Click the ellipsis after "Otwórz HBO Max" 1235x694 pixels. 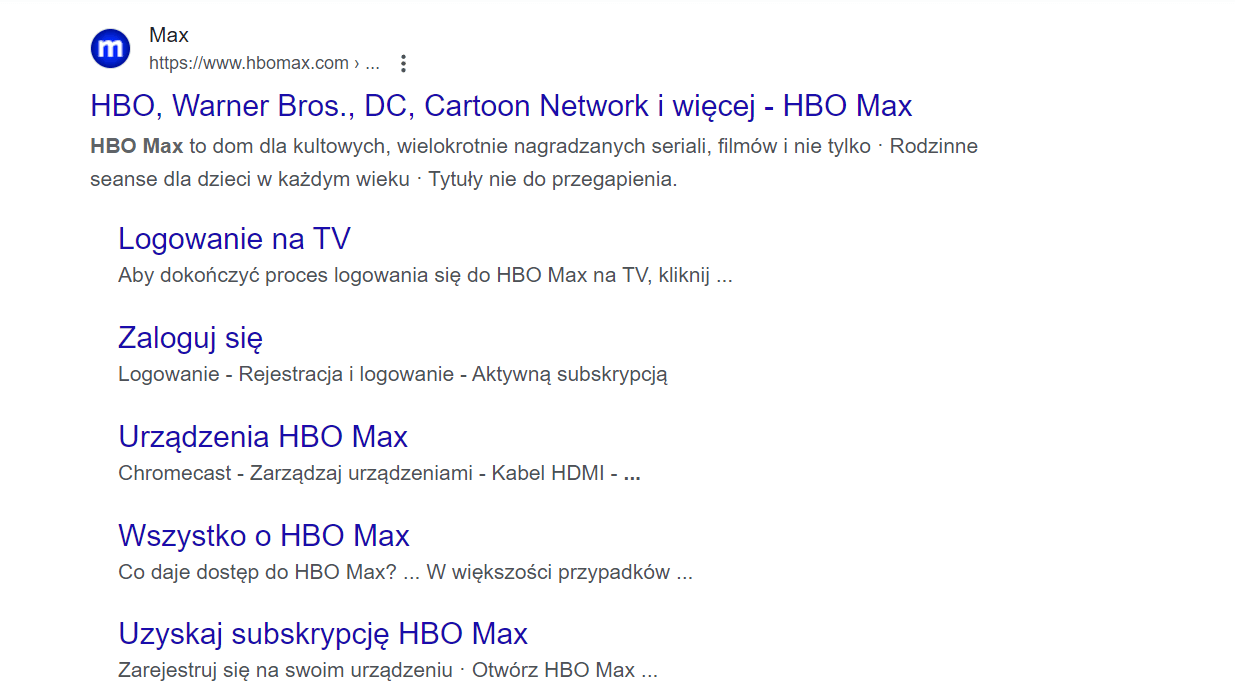[651, 671]
